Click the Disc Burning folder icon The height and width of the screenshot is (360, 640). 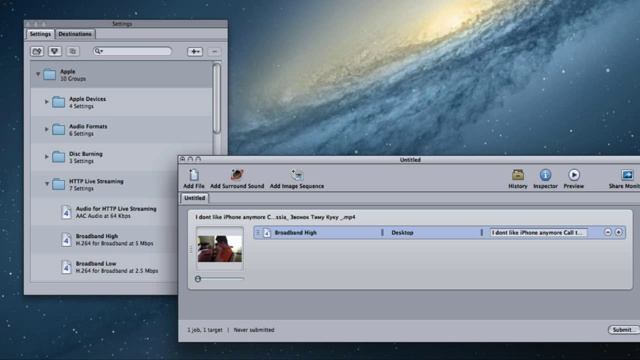pyautogui.click(x=58, y=157)
